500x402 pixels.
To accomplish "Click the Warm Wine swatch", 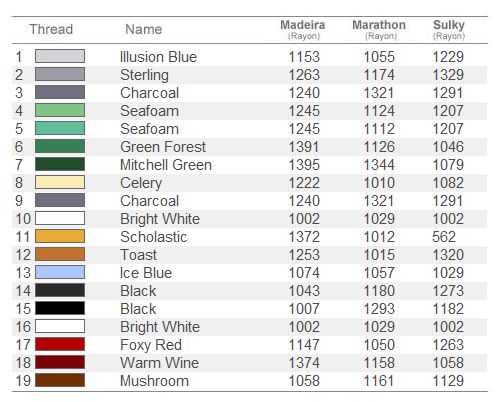I will click(60, 362).
